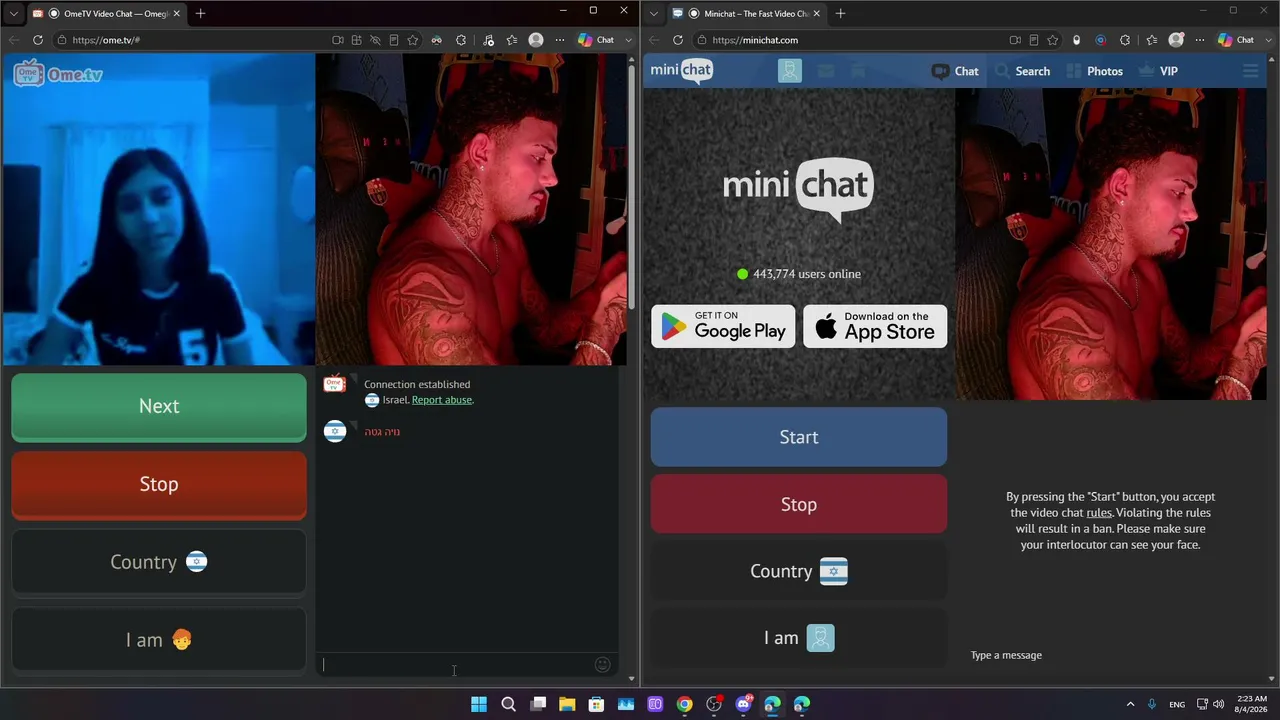The height and width of the screenshot is (720, 1280).
Task: Click the minichat.com address bar
Action: tap(850, 40)
